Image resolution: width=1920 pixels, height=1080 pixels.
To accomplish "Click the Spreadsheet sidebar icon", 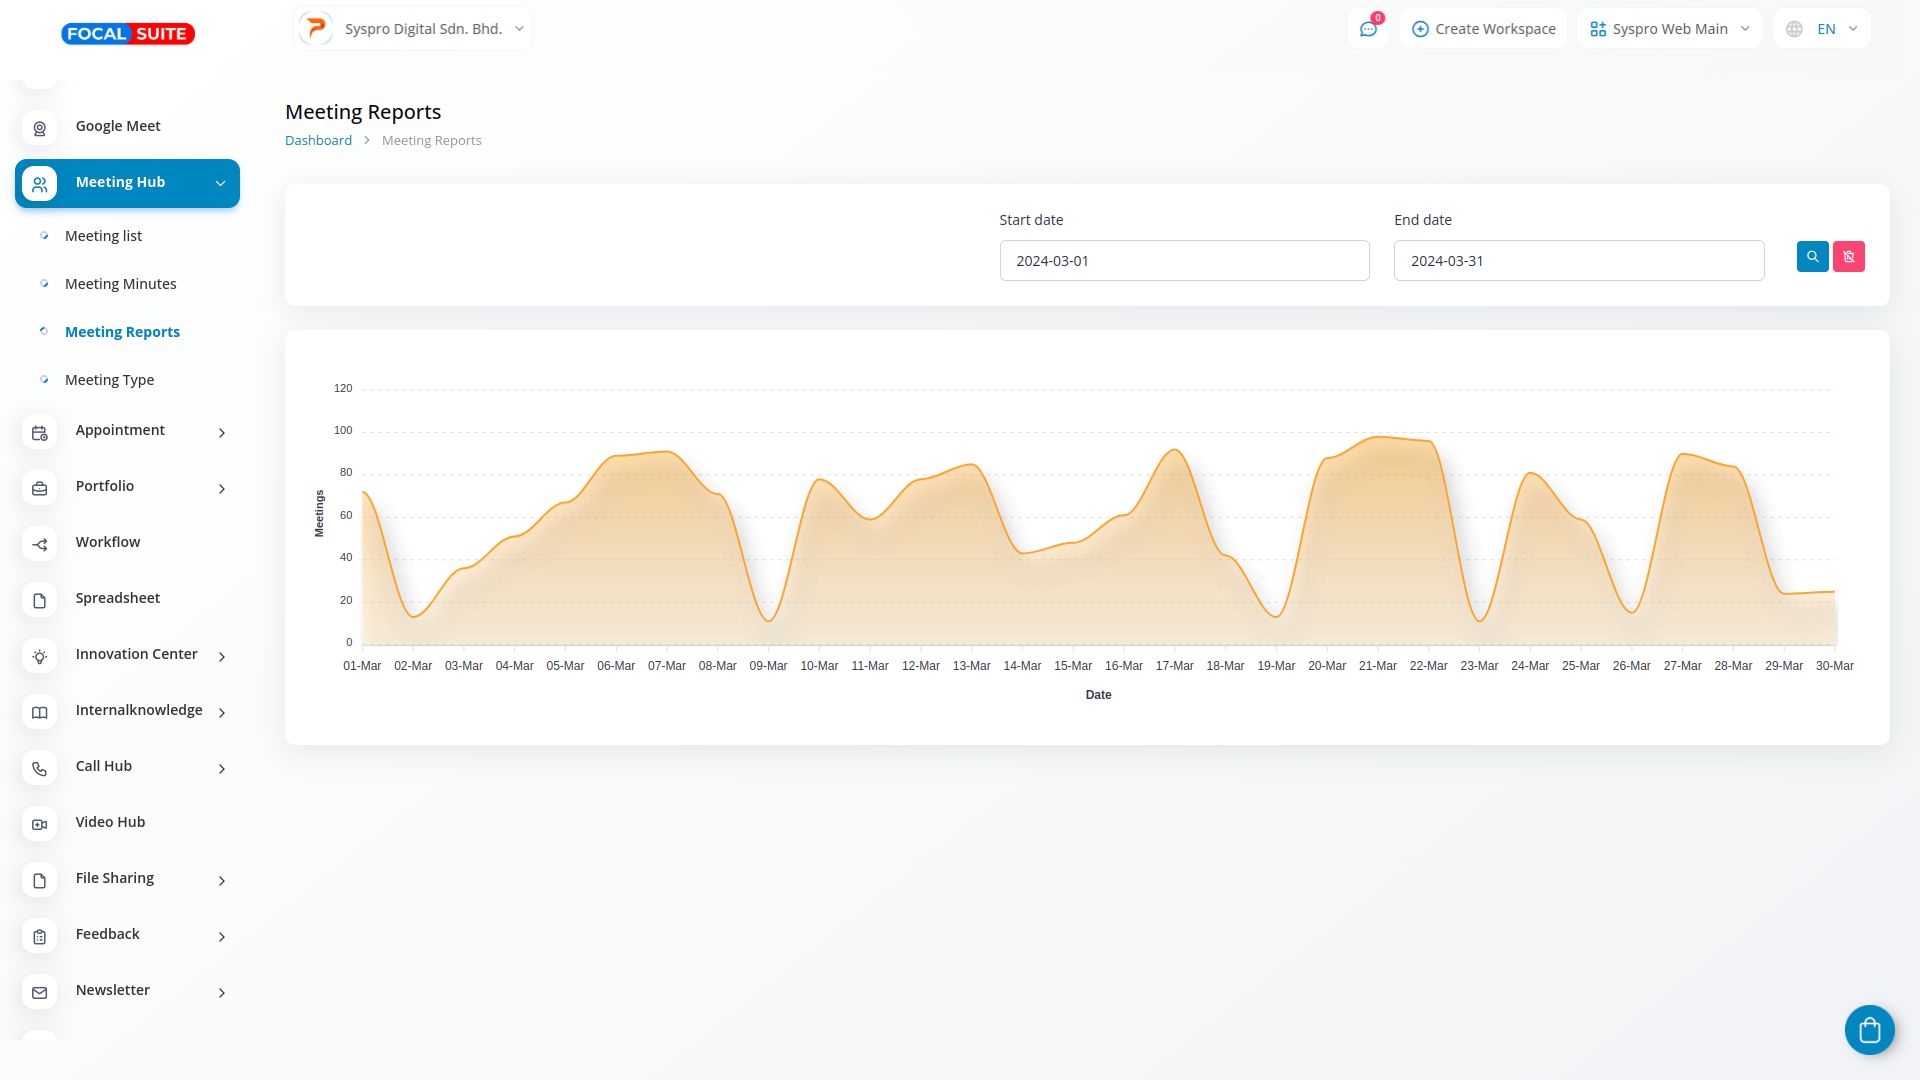I will click(40, 600).
